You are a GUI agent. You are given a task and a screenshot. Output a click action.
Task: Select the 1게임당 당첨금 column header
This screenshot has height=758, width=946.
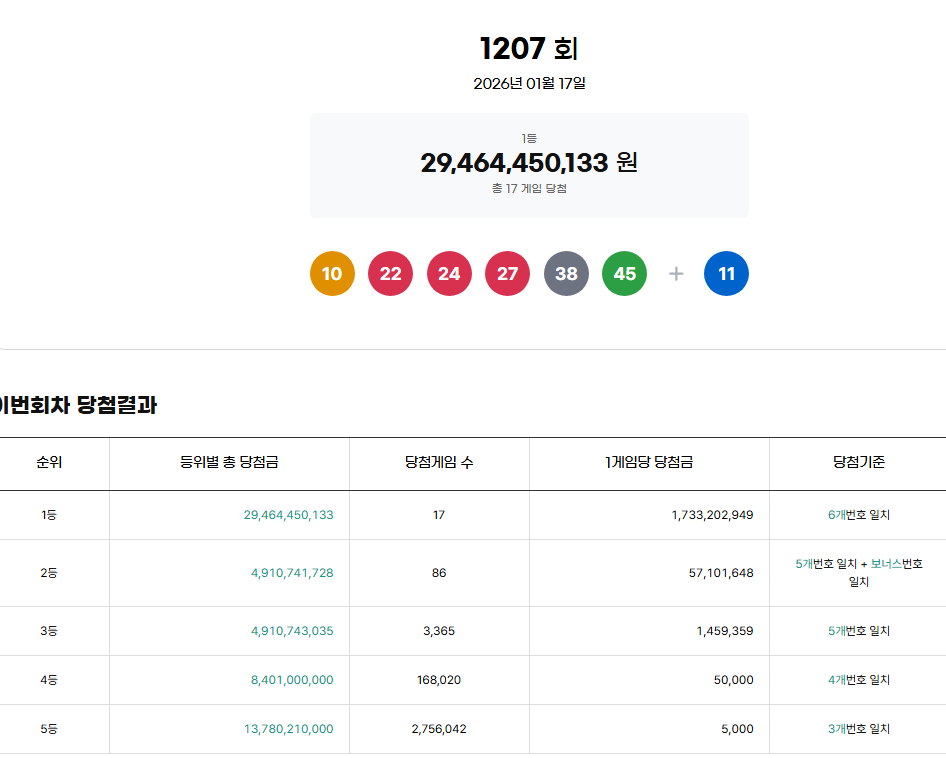coord(649,462)
